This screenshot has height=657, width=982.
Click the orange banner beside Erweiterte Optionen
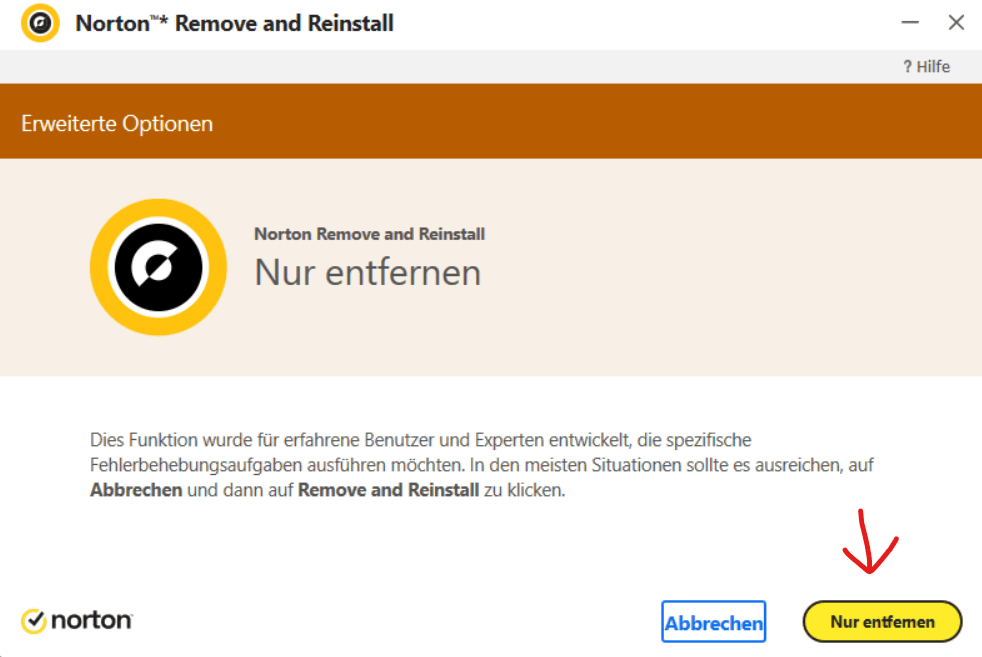pos(595,121)
